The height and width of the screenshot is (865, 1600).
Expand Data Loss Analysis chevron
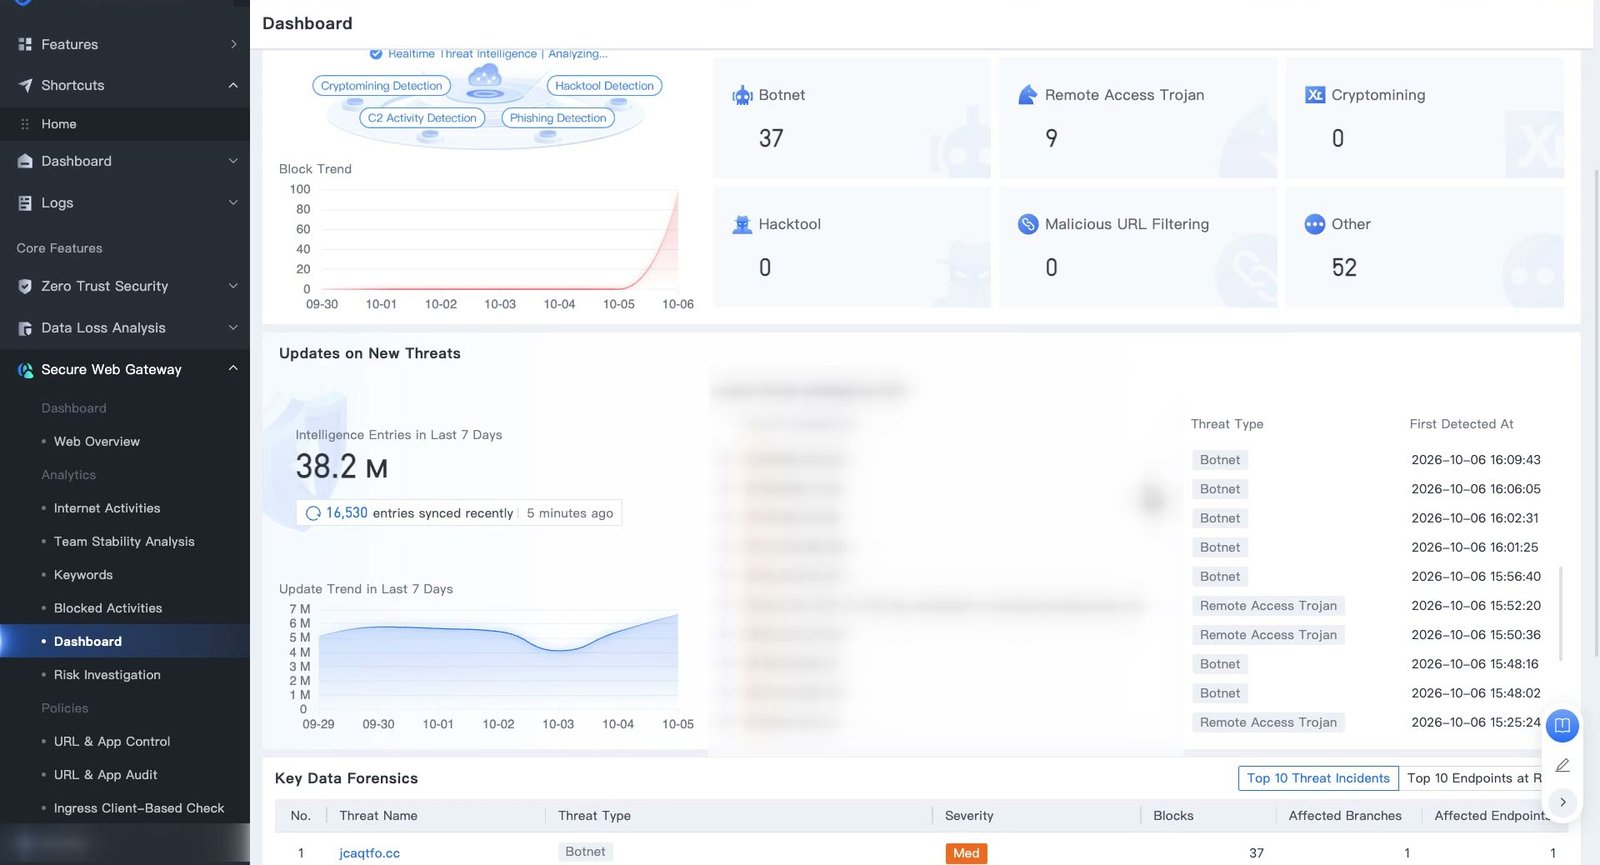233,328
